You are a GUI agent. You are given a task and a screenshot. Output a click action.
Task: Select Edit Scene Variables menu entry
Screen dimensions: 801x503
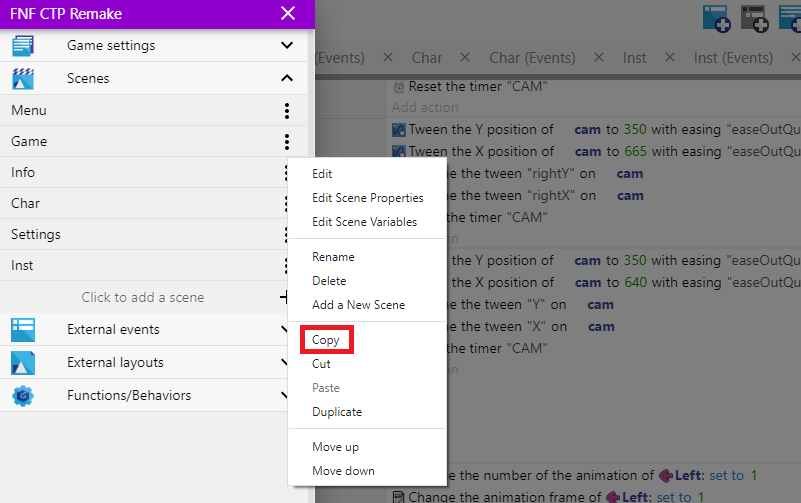click(x=364, y=222)
